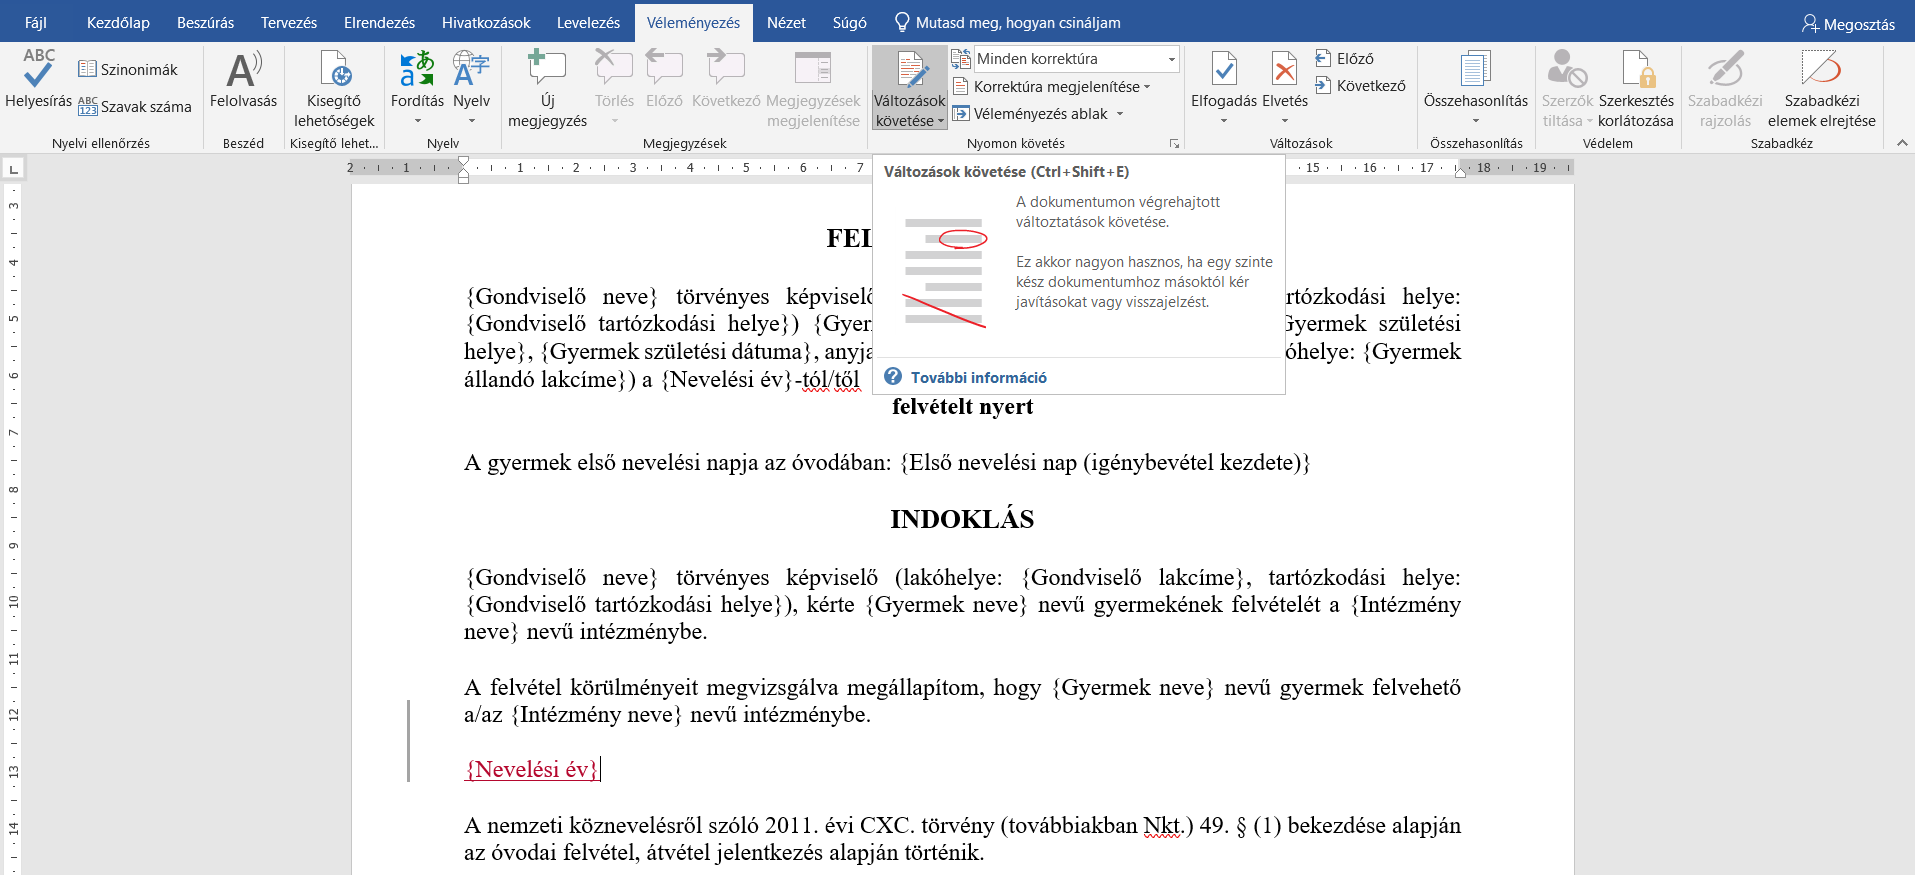1915x875 pixels.
Task: Open the Elfogadás dropdown arrow
Action: [1224, 121]
